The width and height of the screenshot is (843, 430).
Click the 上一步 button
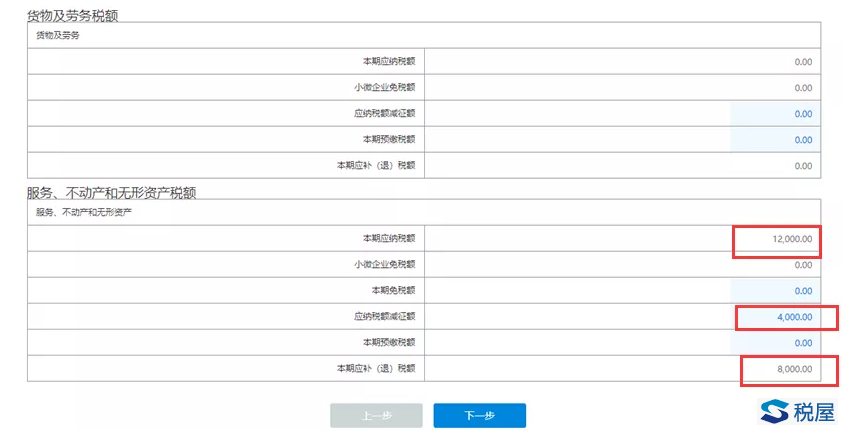(x=376, y=415)
